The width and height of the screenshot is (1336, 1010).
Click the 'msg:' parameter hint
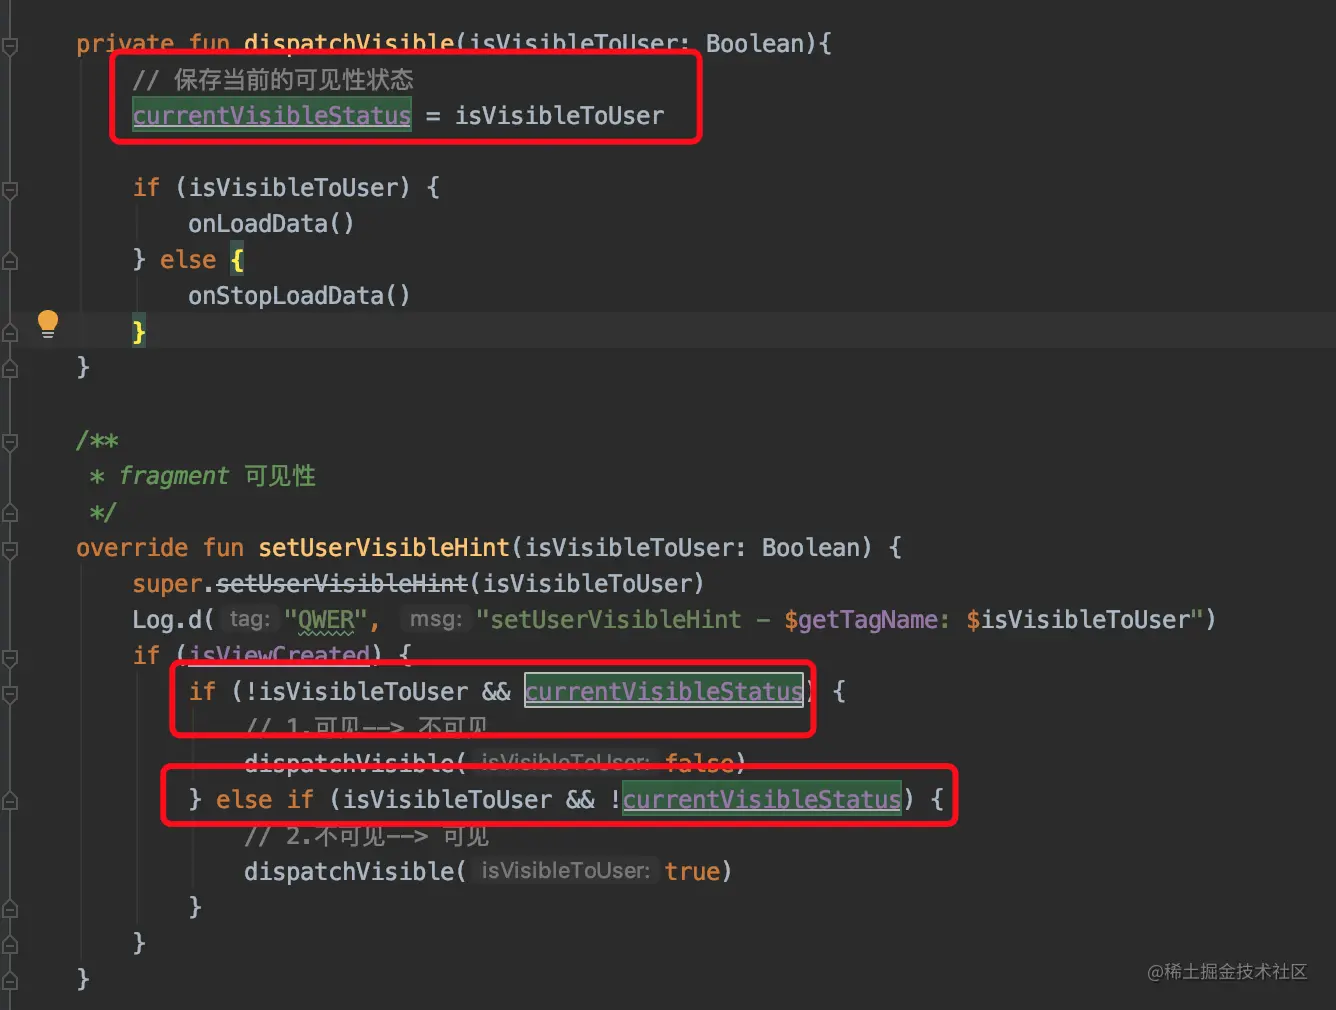[x=435, y=620]
